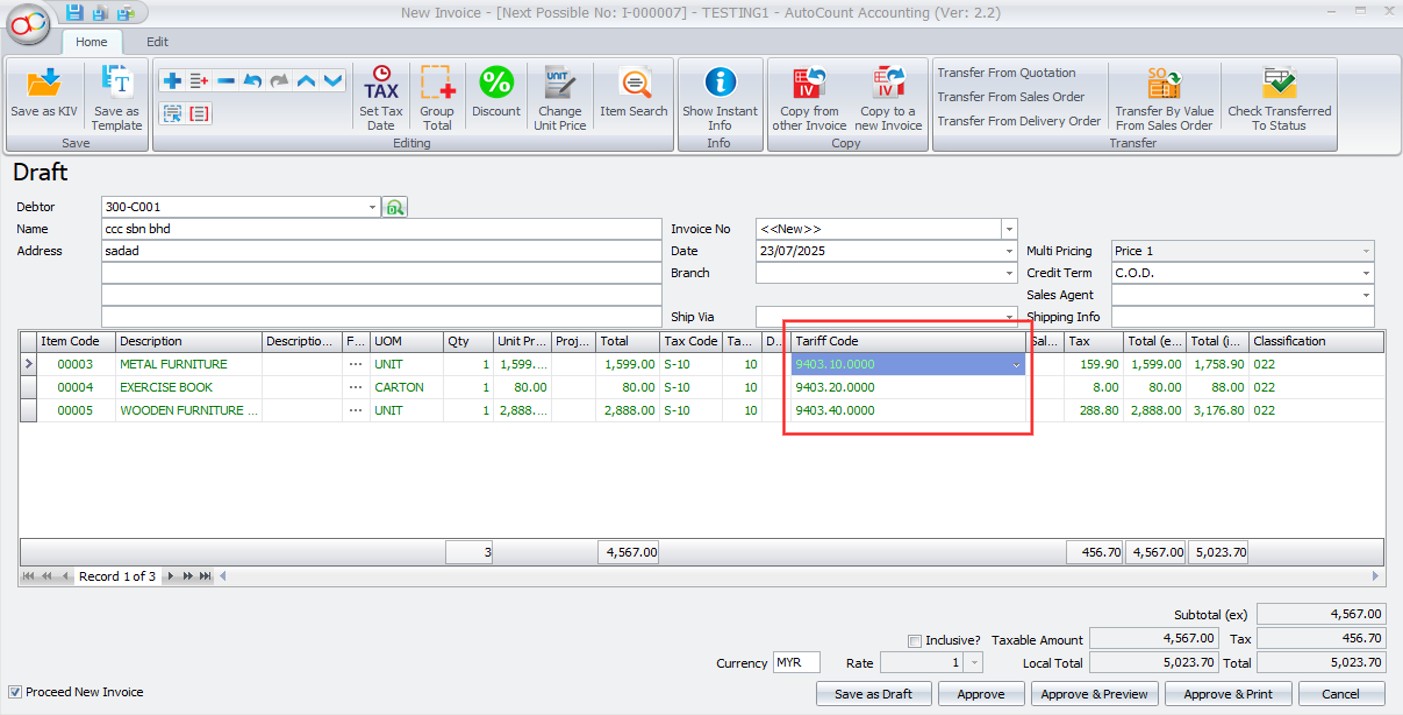Click the Group Total icon
The image size is (1403, 715).
[x=437, y=84]
